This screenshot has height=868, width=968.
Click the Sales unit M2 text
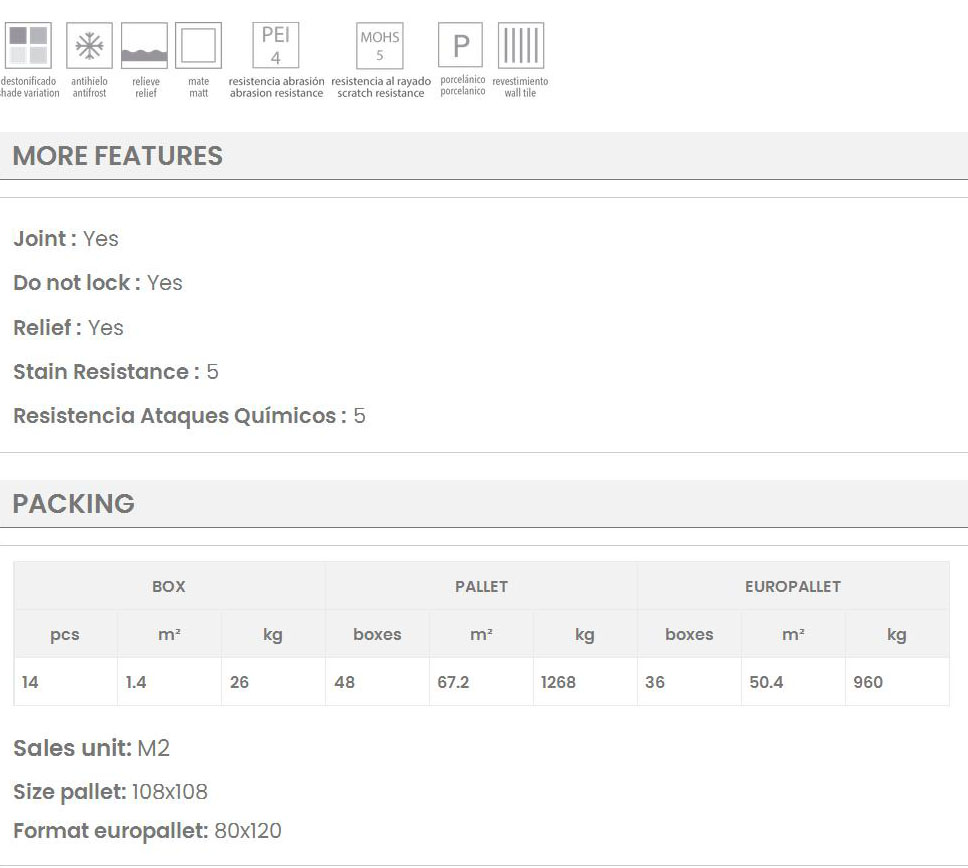pyautogui.click(x=92, y=748)
